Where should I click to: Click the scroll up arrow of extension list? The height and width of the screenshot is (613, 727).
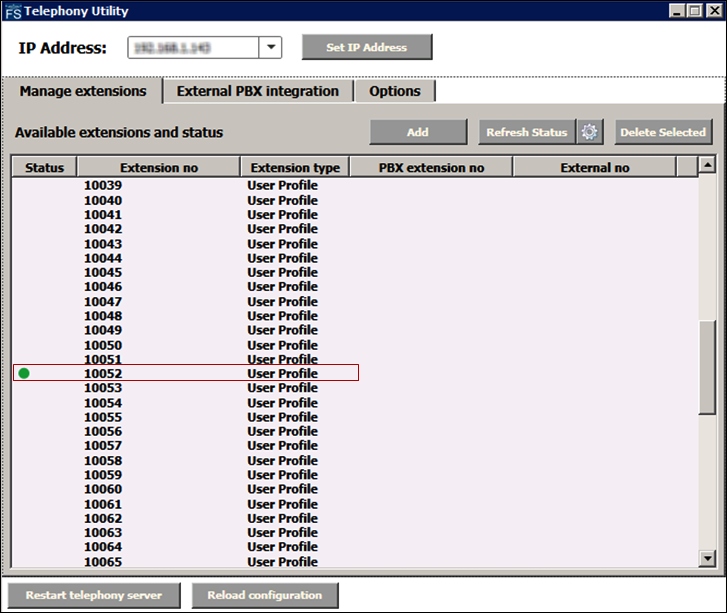[x=707, y=165]
